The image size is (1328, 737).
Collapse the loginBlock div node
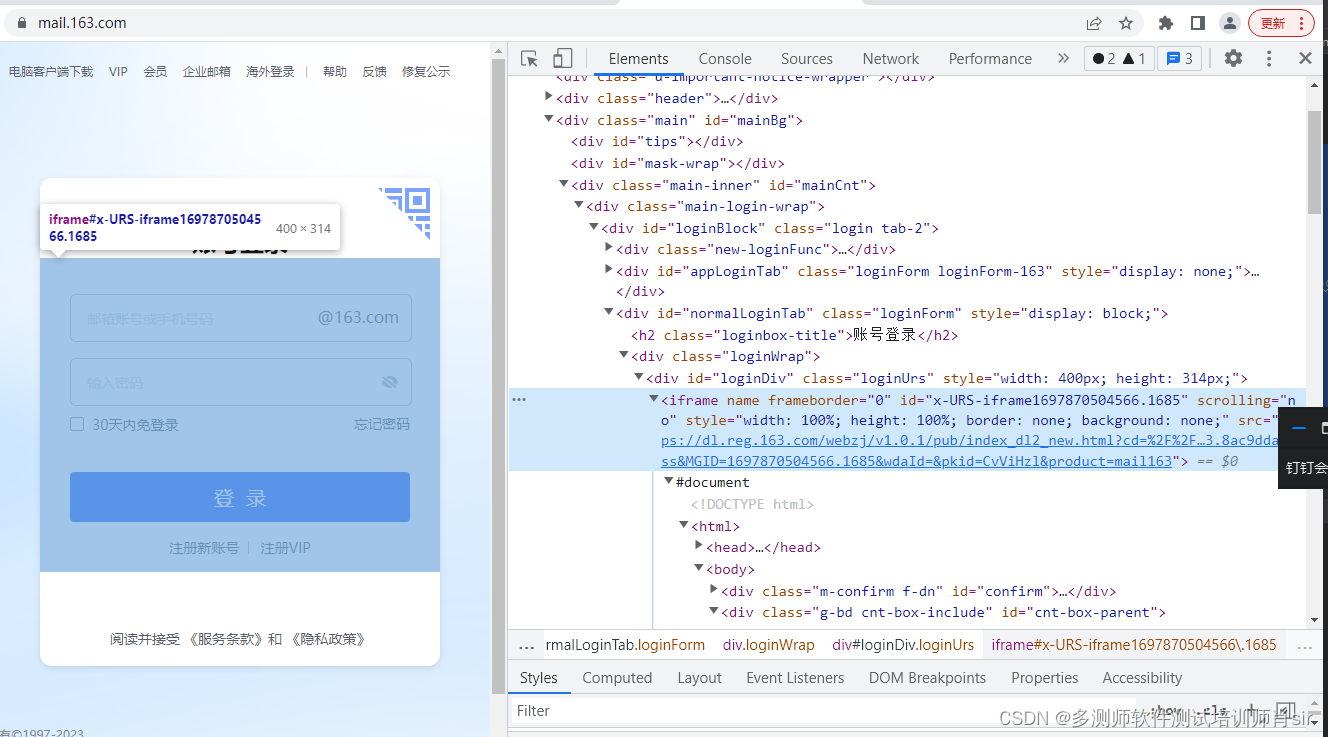pos(594,227)
